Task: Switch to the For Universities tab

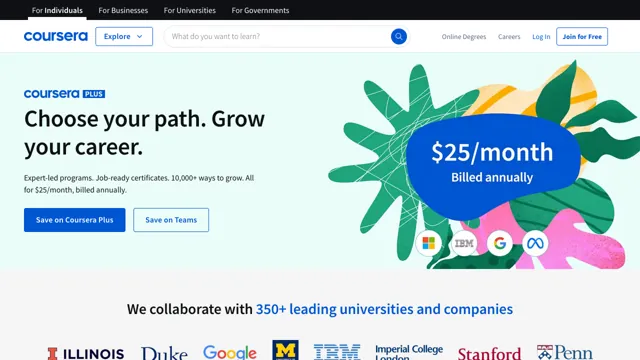Action: pos(190,10)
